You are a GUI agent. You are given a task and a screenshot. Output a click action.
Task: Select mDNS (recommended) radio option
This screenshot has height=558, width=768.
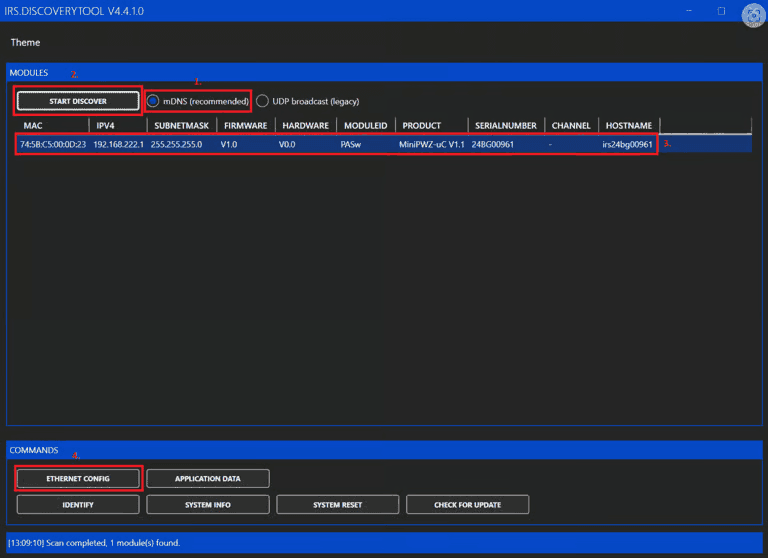pos(198,101)
